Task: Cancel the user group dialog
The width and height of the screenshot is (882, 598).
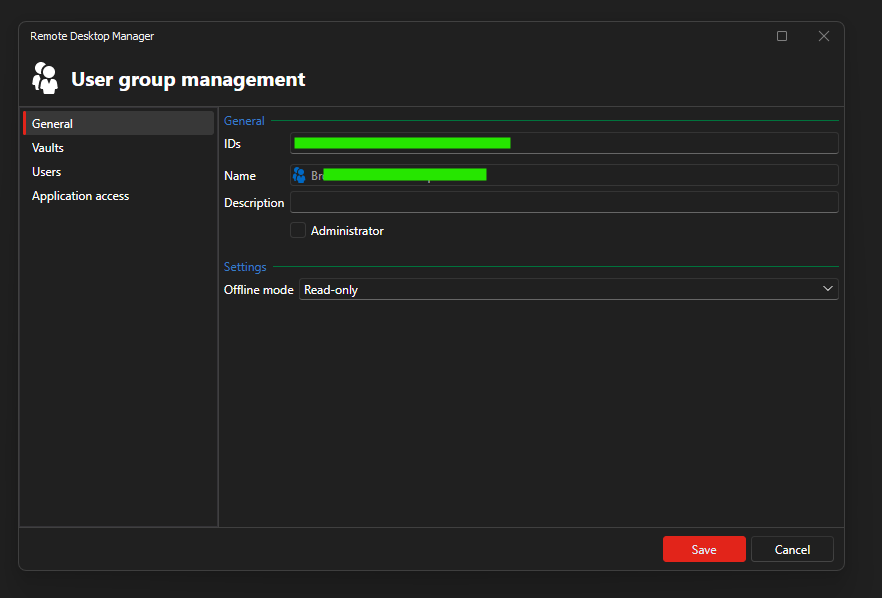Action: click(792, 549)
